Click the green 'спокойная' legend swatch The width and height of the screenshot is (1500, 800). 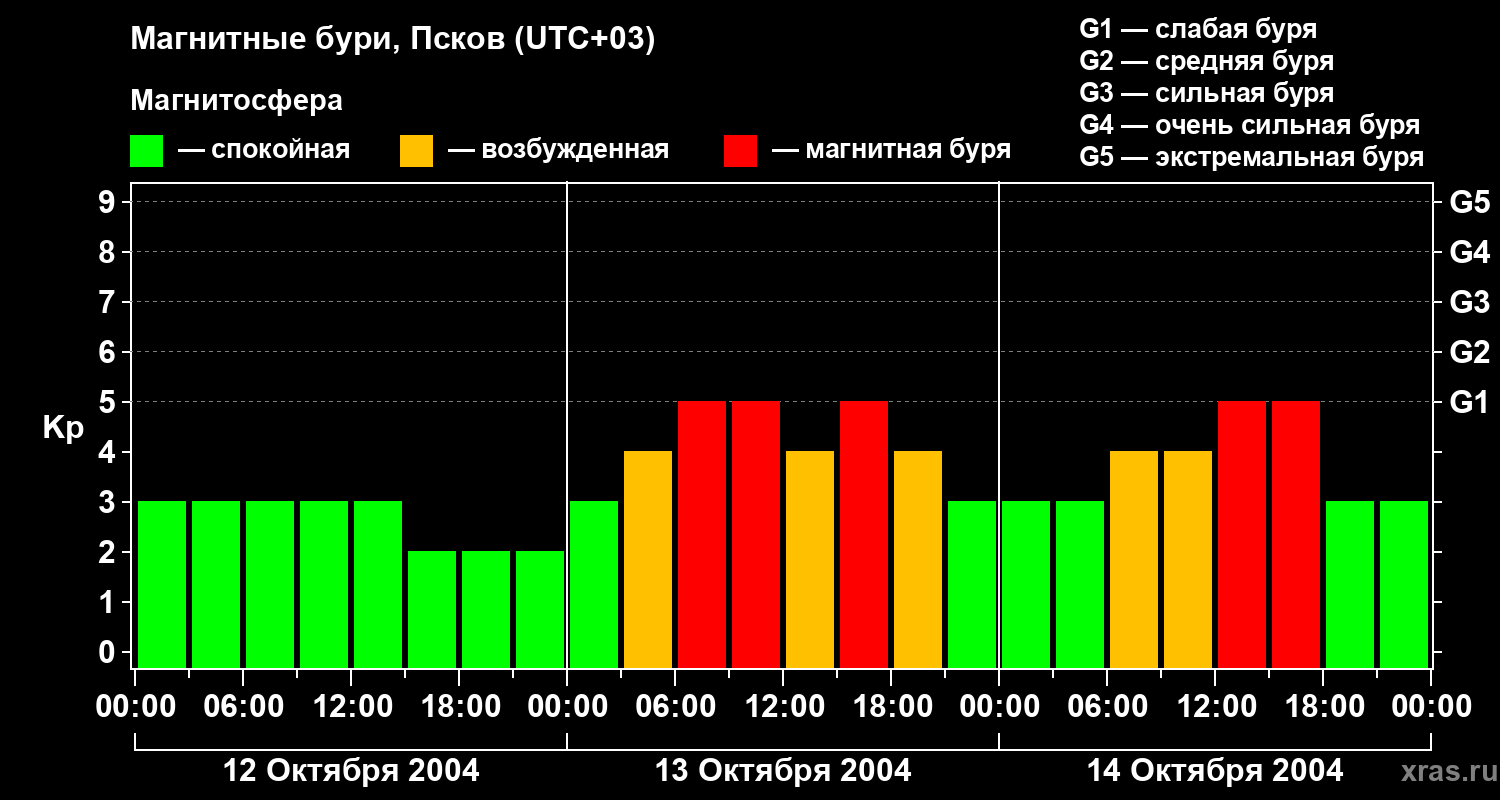pyautogui.click(x=146, y=151)
